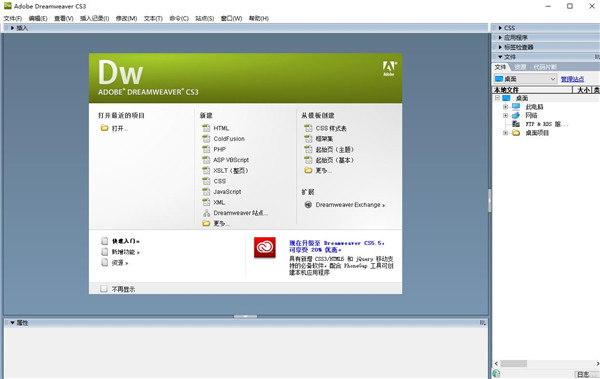Open the 修改(M) menu
Viewport: 600px width, 379px height.
pos(126,18)
